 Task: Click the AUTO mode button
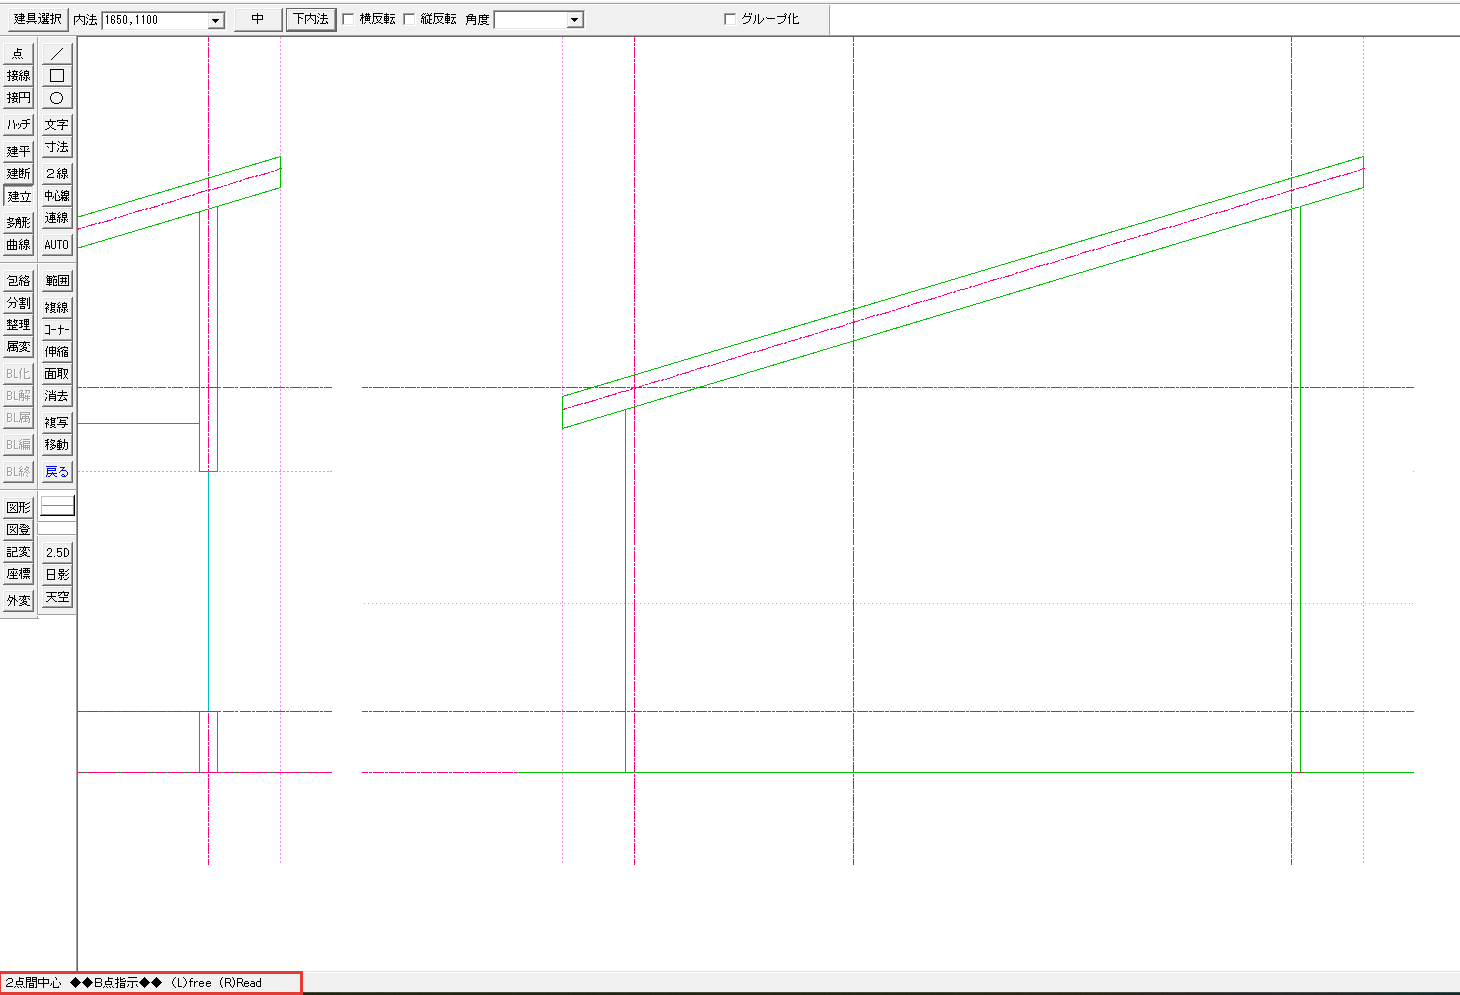tap(57, 245)
